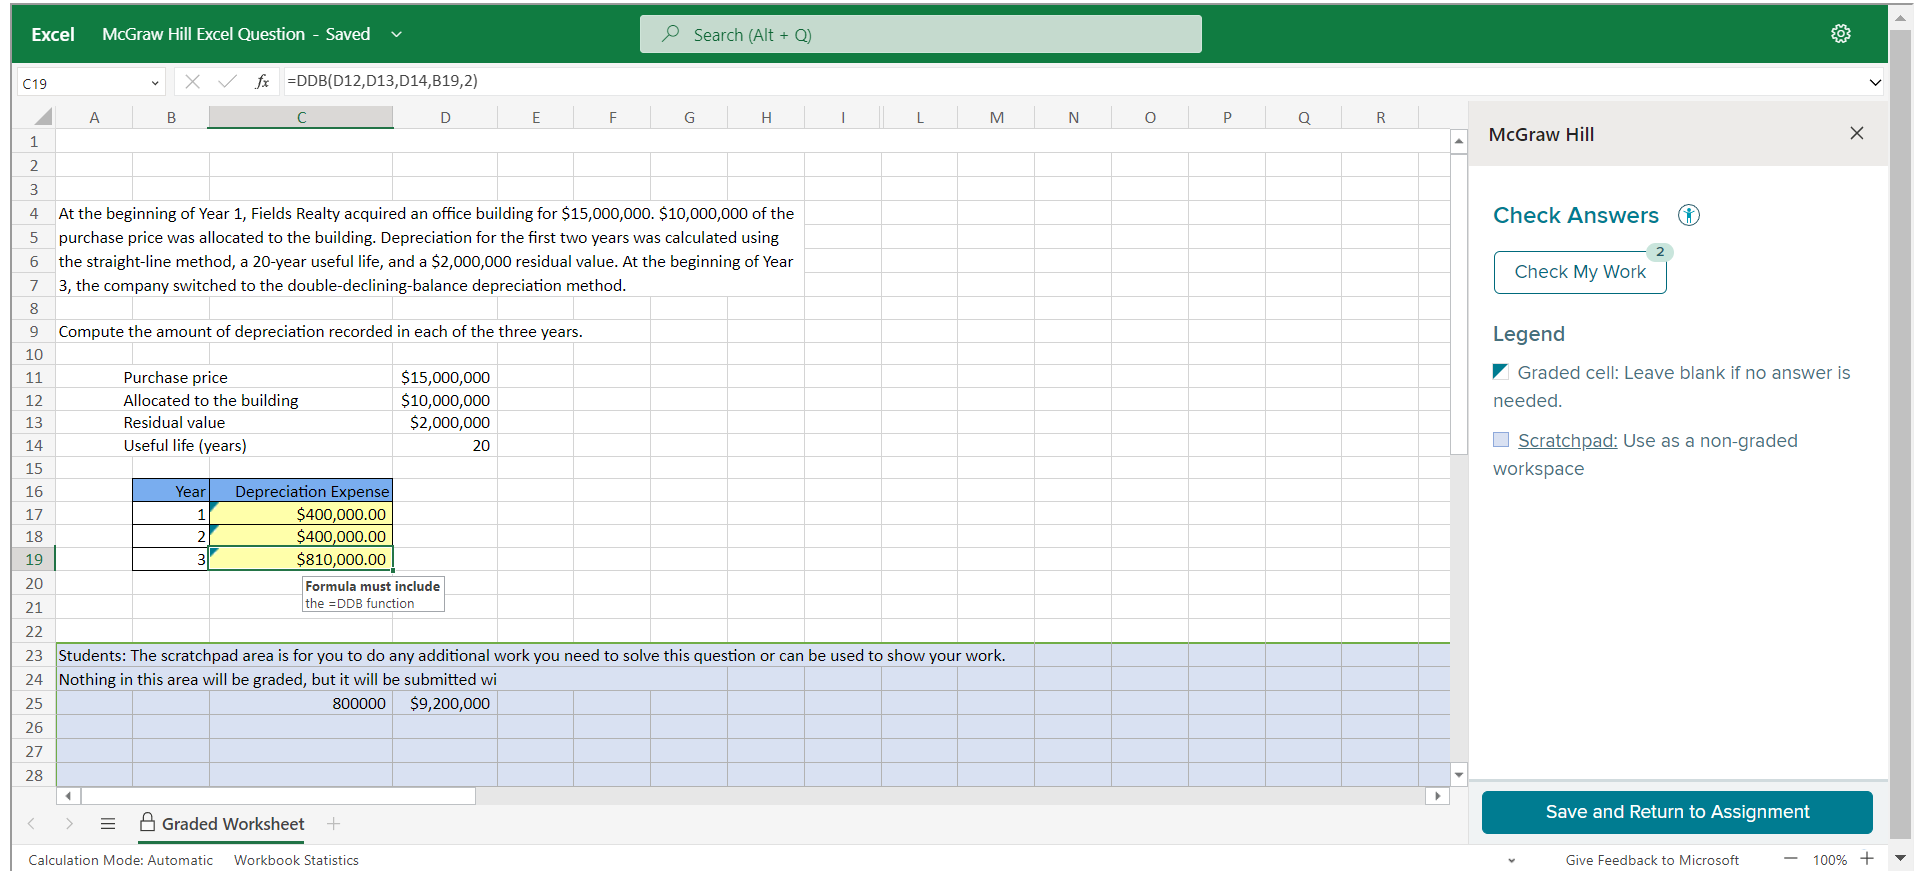Click Save and Return to Assignment
This screenshot has height=871, width=1920.
[x=1677, y=812]
